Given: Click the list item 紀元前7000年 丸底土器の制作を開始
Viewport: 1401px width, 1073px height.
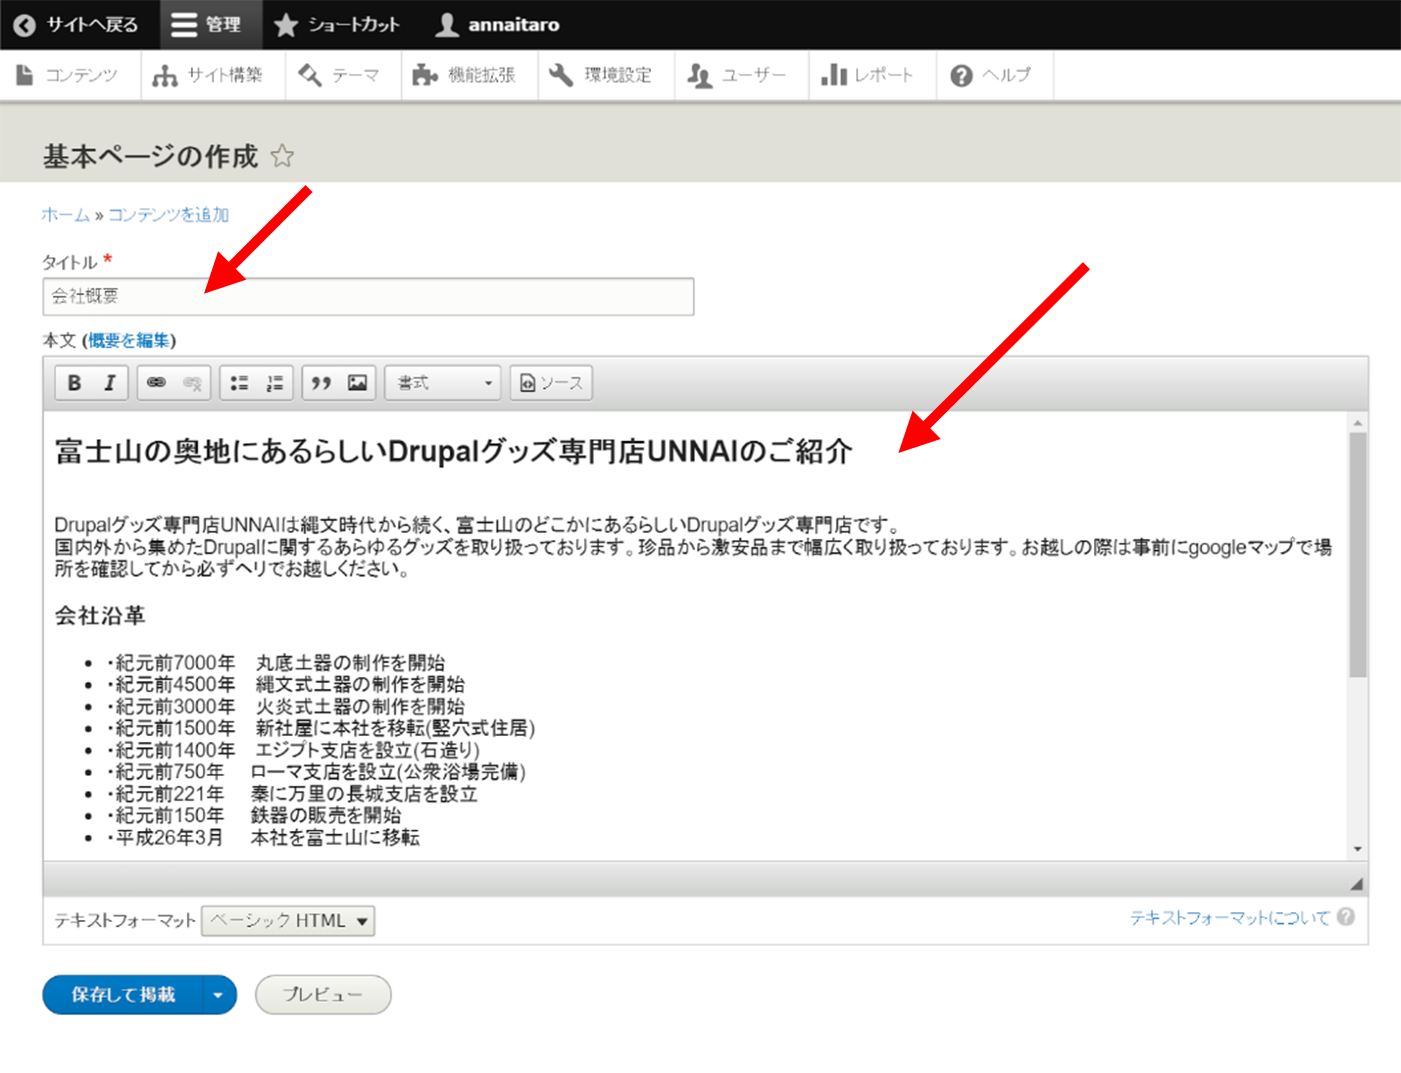Looking at the screenshot, I should [275, 663].
